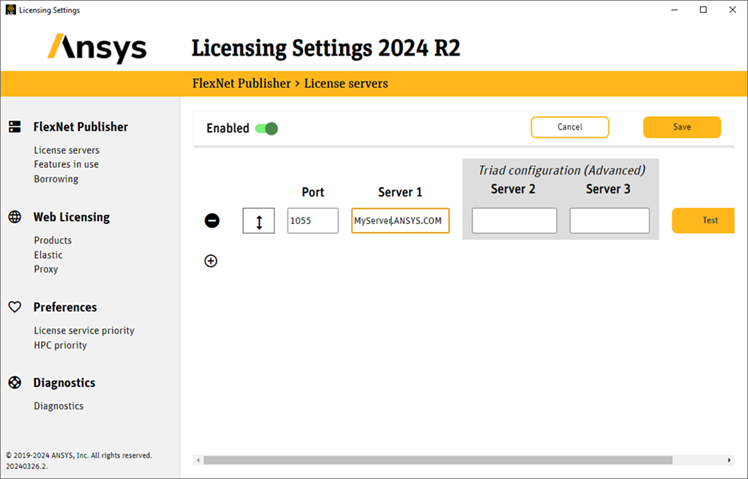Click the horizontal scrollbar at the bottom

pyautogui.click(x=450, y=460)
